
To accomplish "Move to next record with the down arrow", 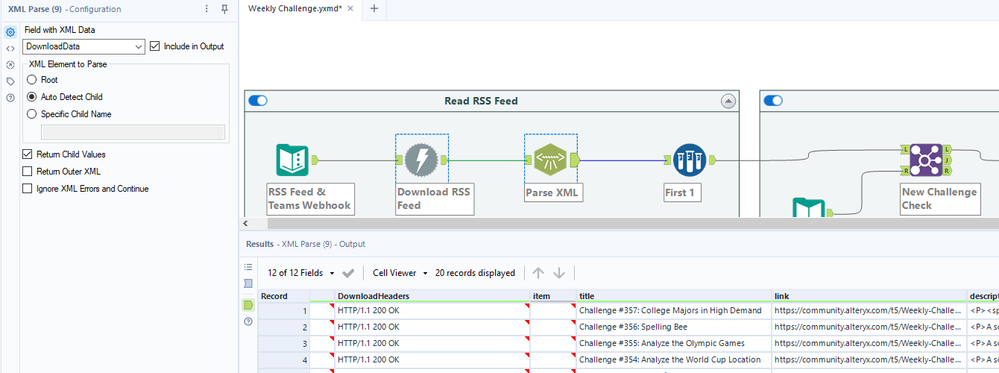I will point(559,273).
